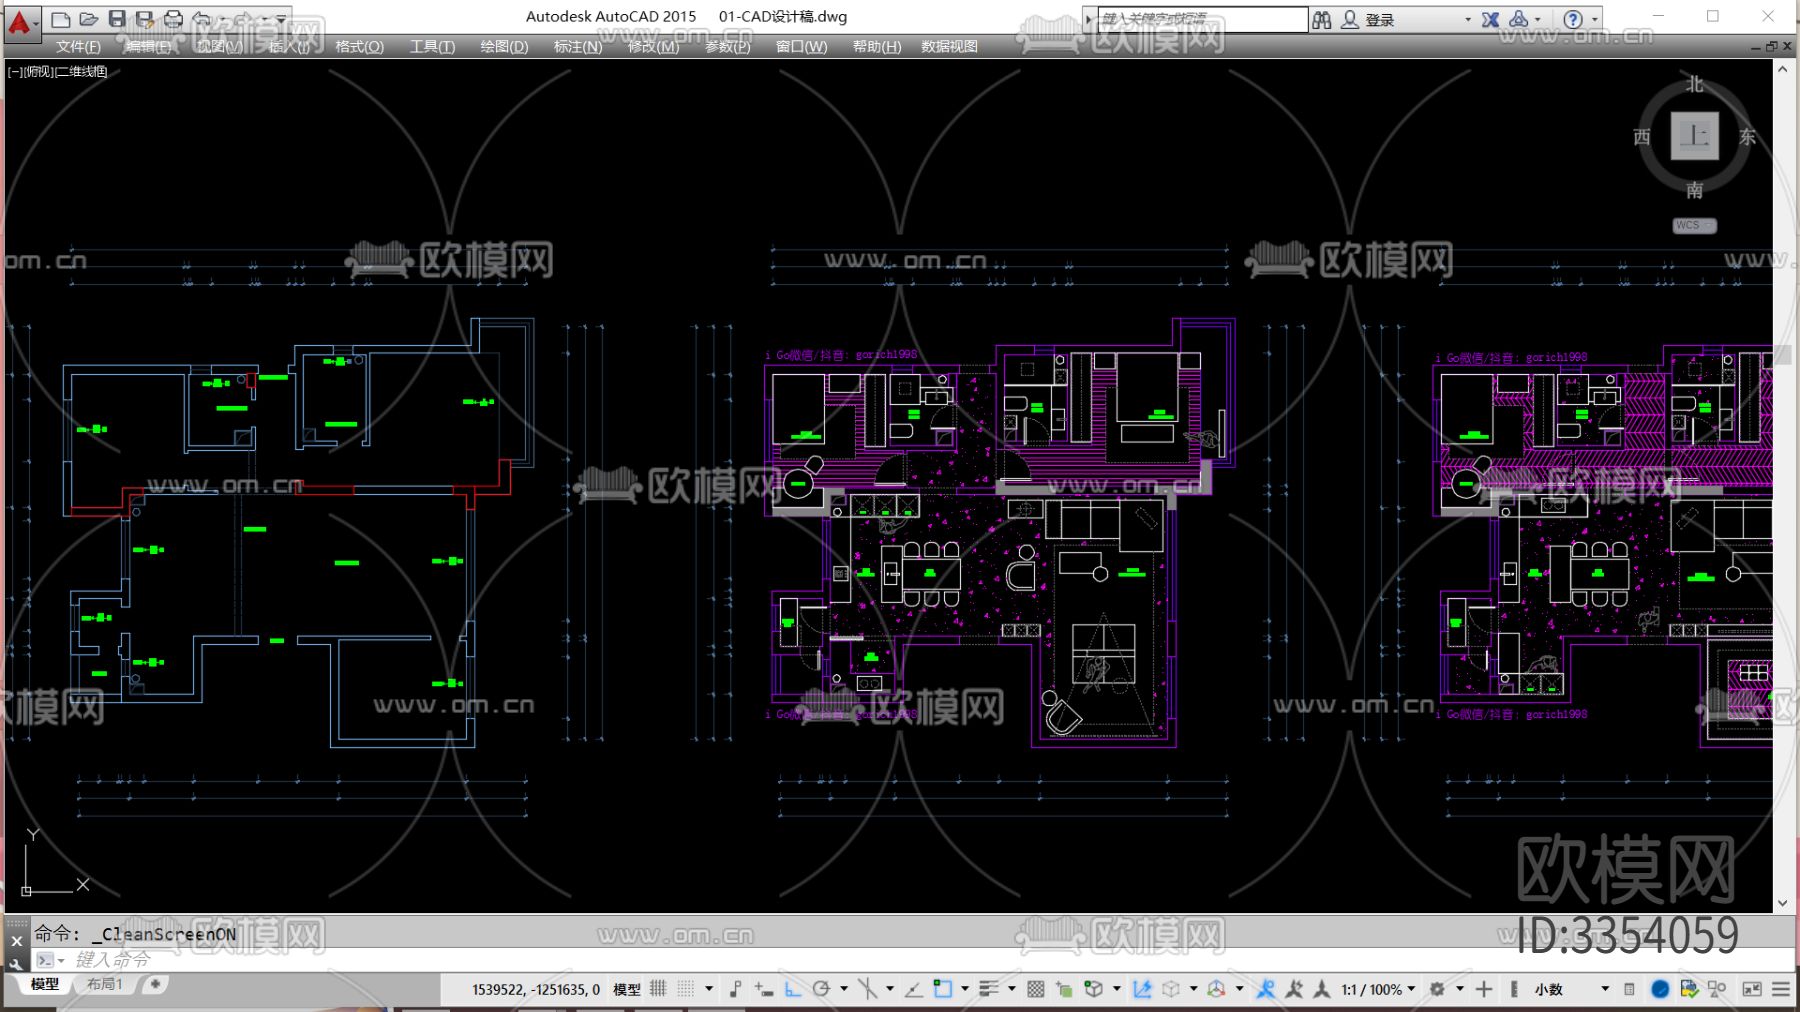Image resolution: width=1800 pixels, height=1012 pixels.
Task: Toggle snap mode in status bar
Action: click(x=686, y=989)
